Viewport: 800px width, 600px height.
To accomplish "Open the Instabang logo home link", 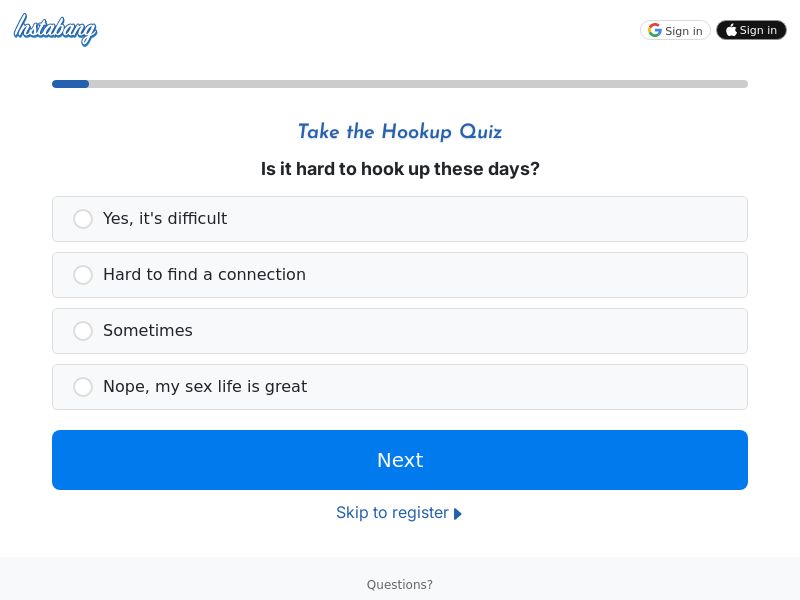I will 55,30.
